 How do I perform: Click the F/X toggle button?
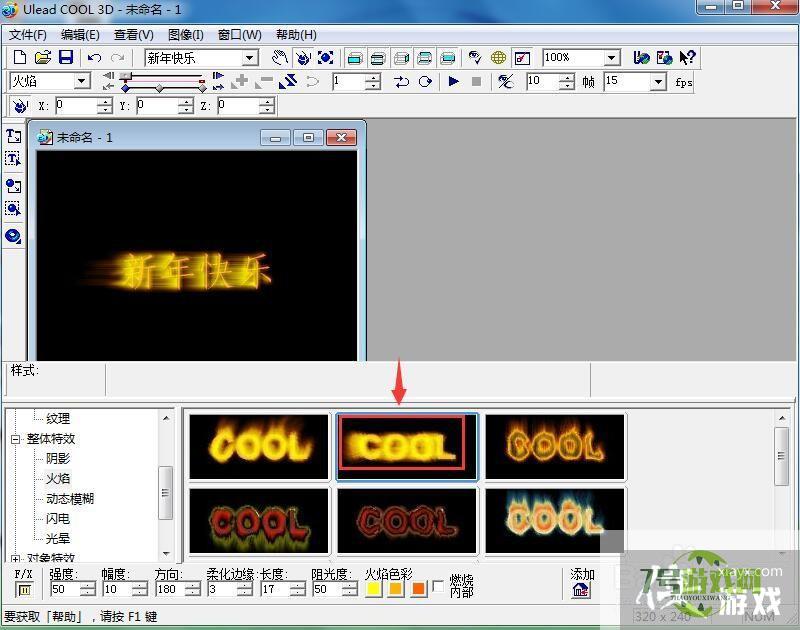pyautogui.click(x=24, y=590)
